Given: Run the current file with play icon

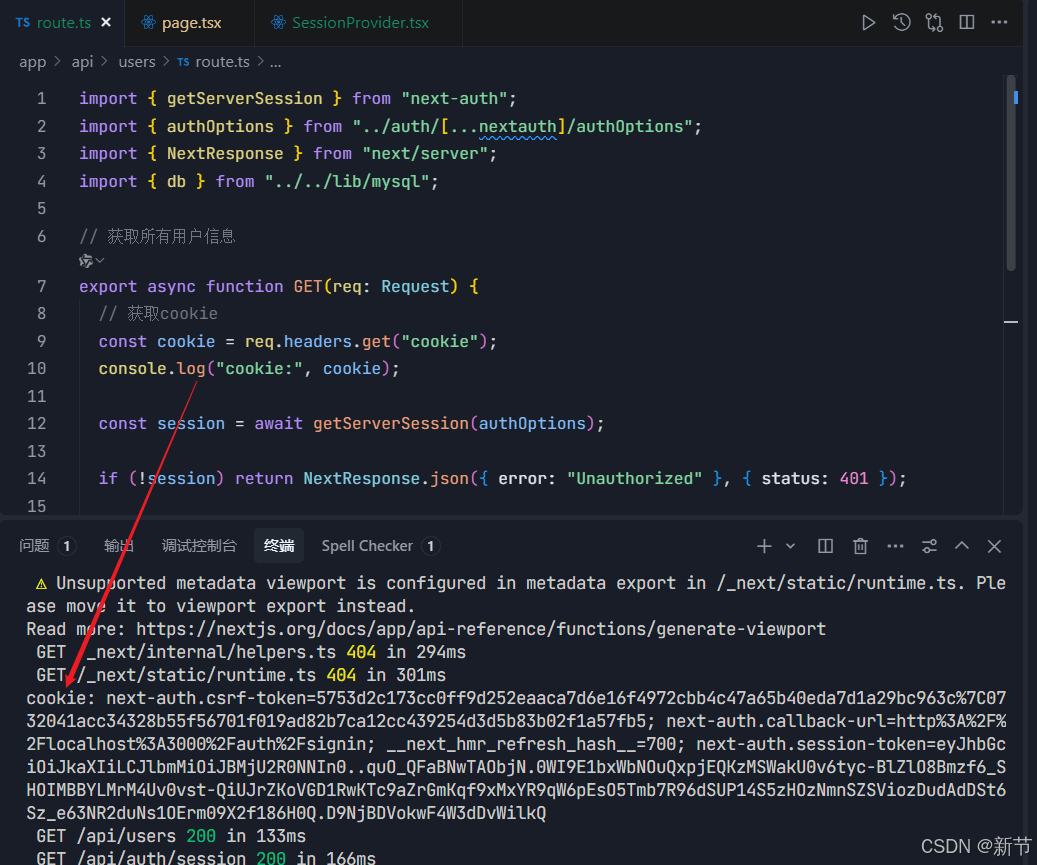Looking at the screenshot, I should point(868,22).
